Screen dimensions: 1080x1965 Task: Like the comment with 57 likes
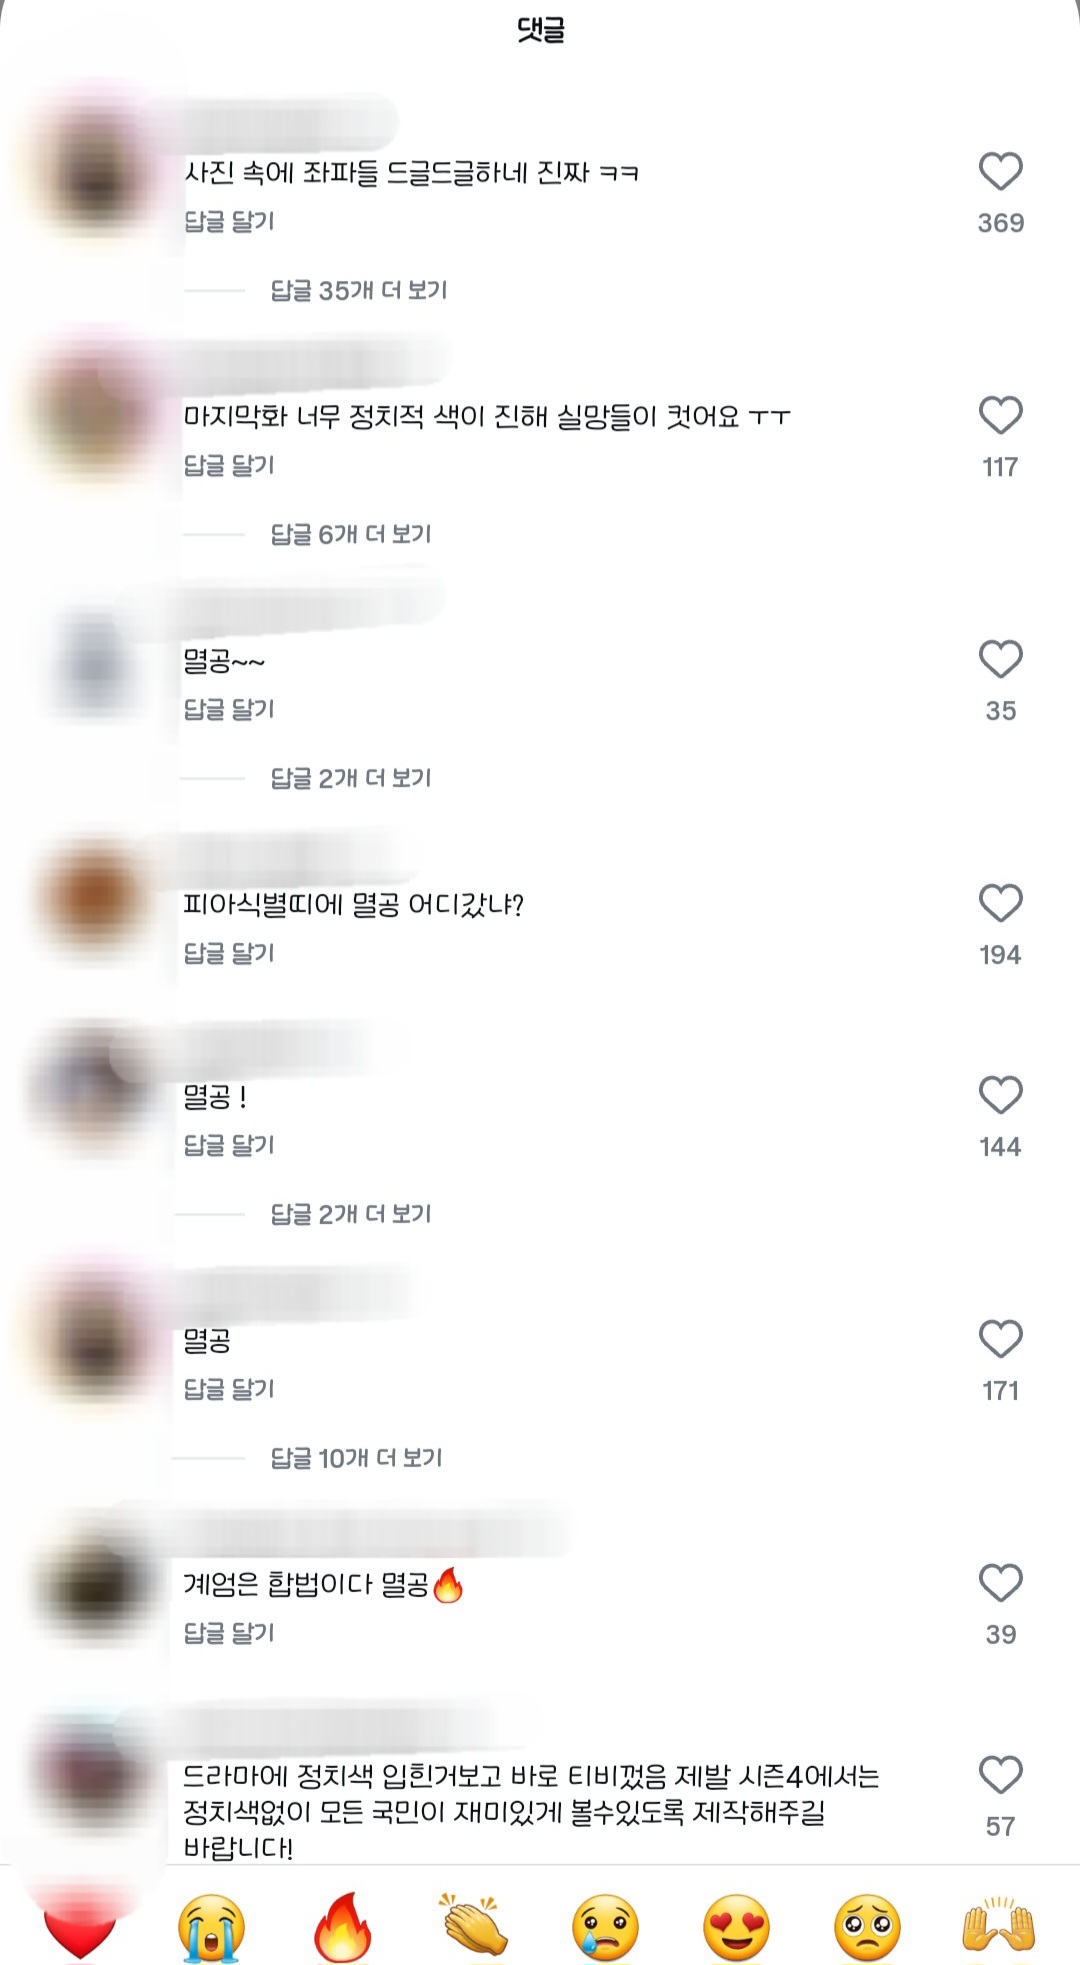[x=1000, y=1775]
